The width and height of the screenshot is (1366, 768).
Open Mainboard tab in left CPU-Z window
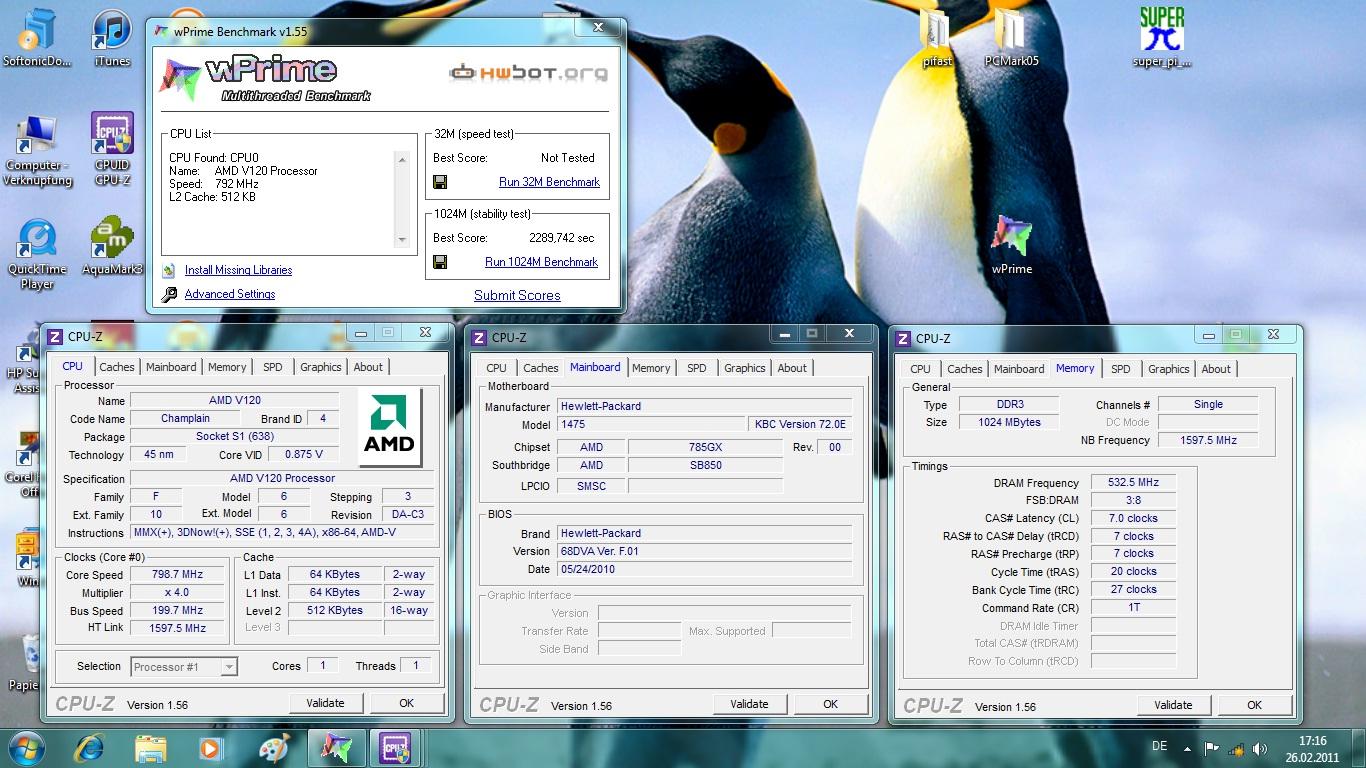click(x=171, y=367)
